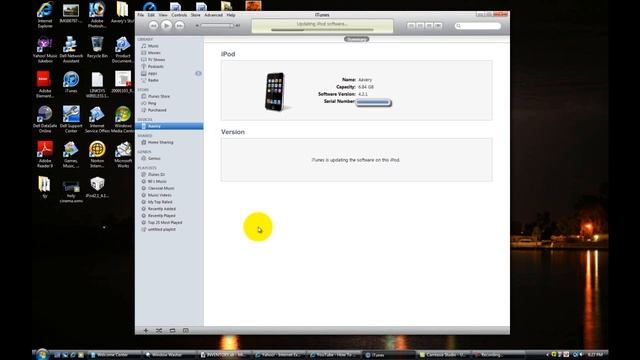Click the iTunes volume slider
This screenshot has height=360, width=640.
coord(216,25)
